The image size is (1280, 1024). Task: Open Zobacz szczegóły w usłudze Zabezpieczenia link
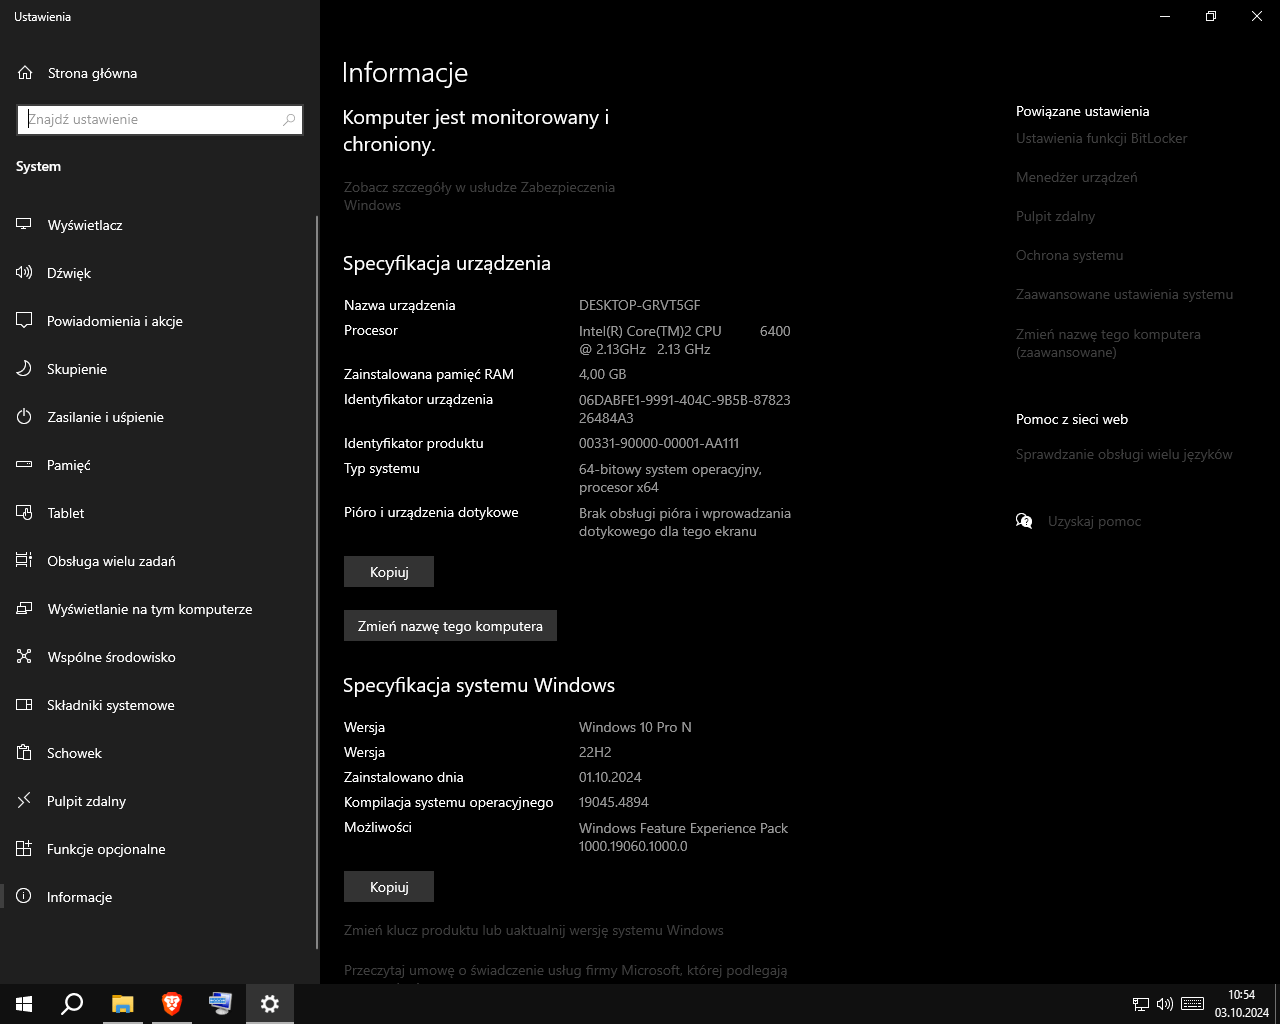(x=479, y=196)
